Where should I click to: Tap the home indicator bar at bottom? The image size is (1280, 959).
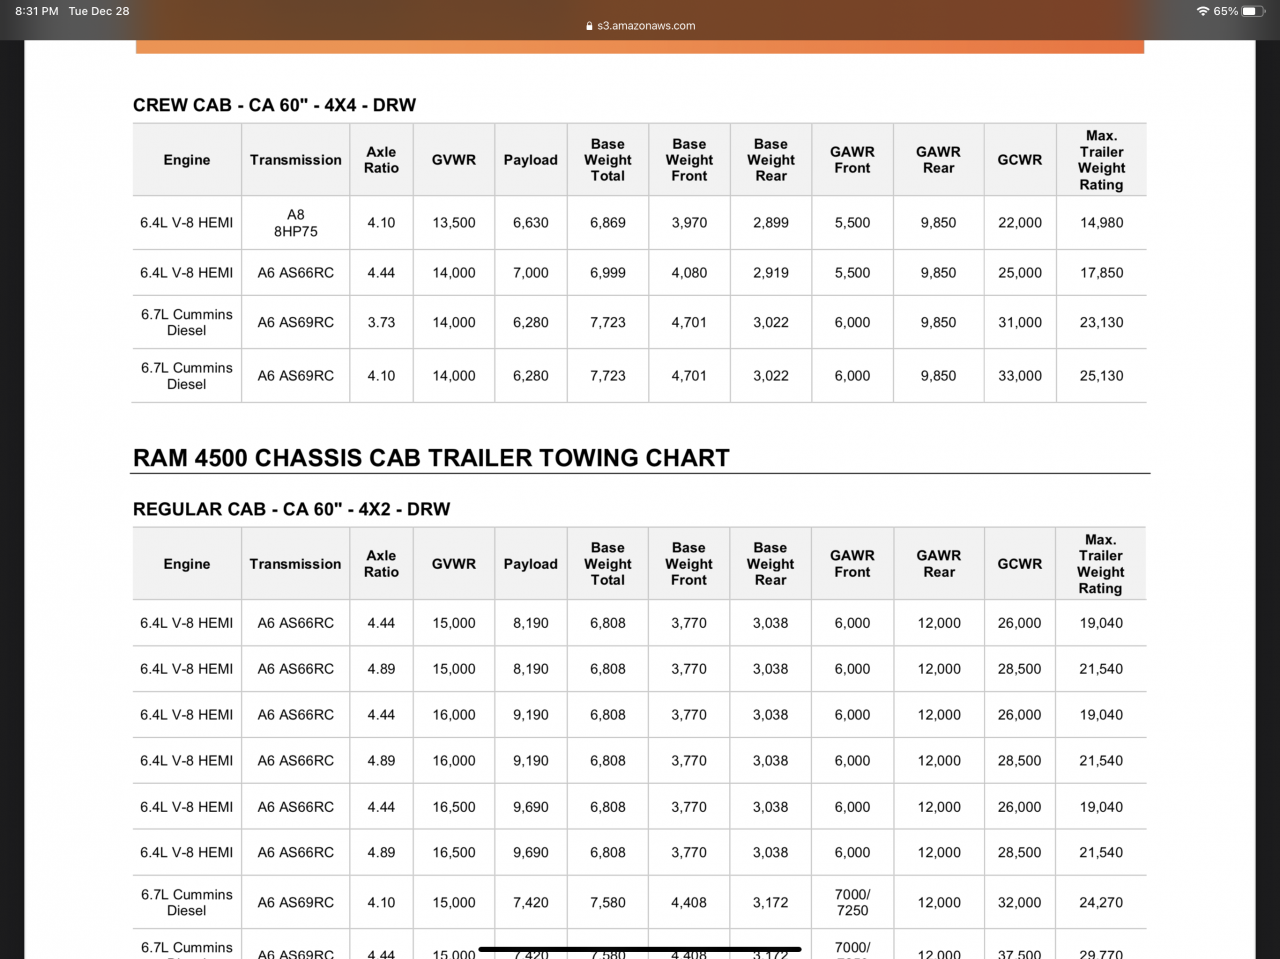coord(640,949)
